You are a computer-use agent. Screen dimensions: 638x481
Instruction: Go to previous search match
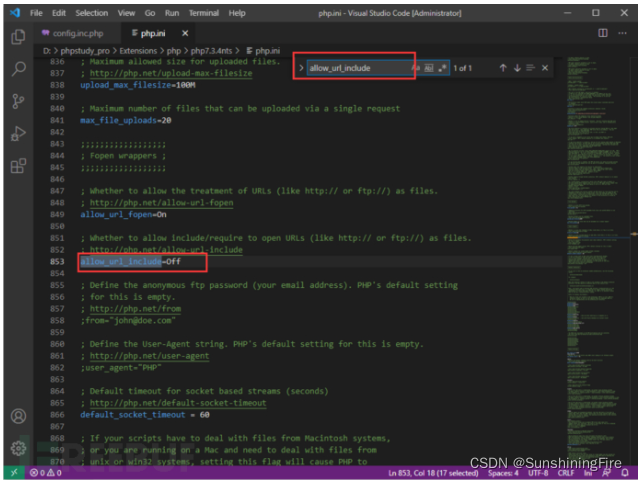(503, 68)
